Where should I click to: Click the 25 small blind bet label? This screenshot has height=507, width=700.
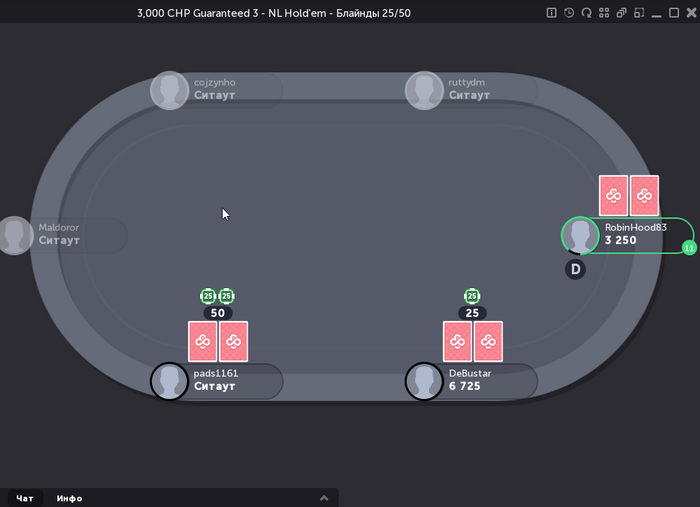click(x=472, y=313)
